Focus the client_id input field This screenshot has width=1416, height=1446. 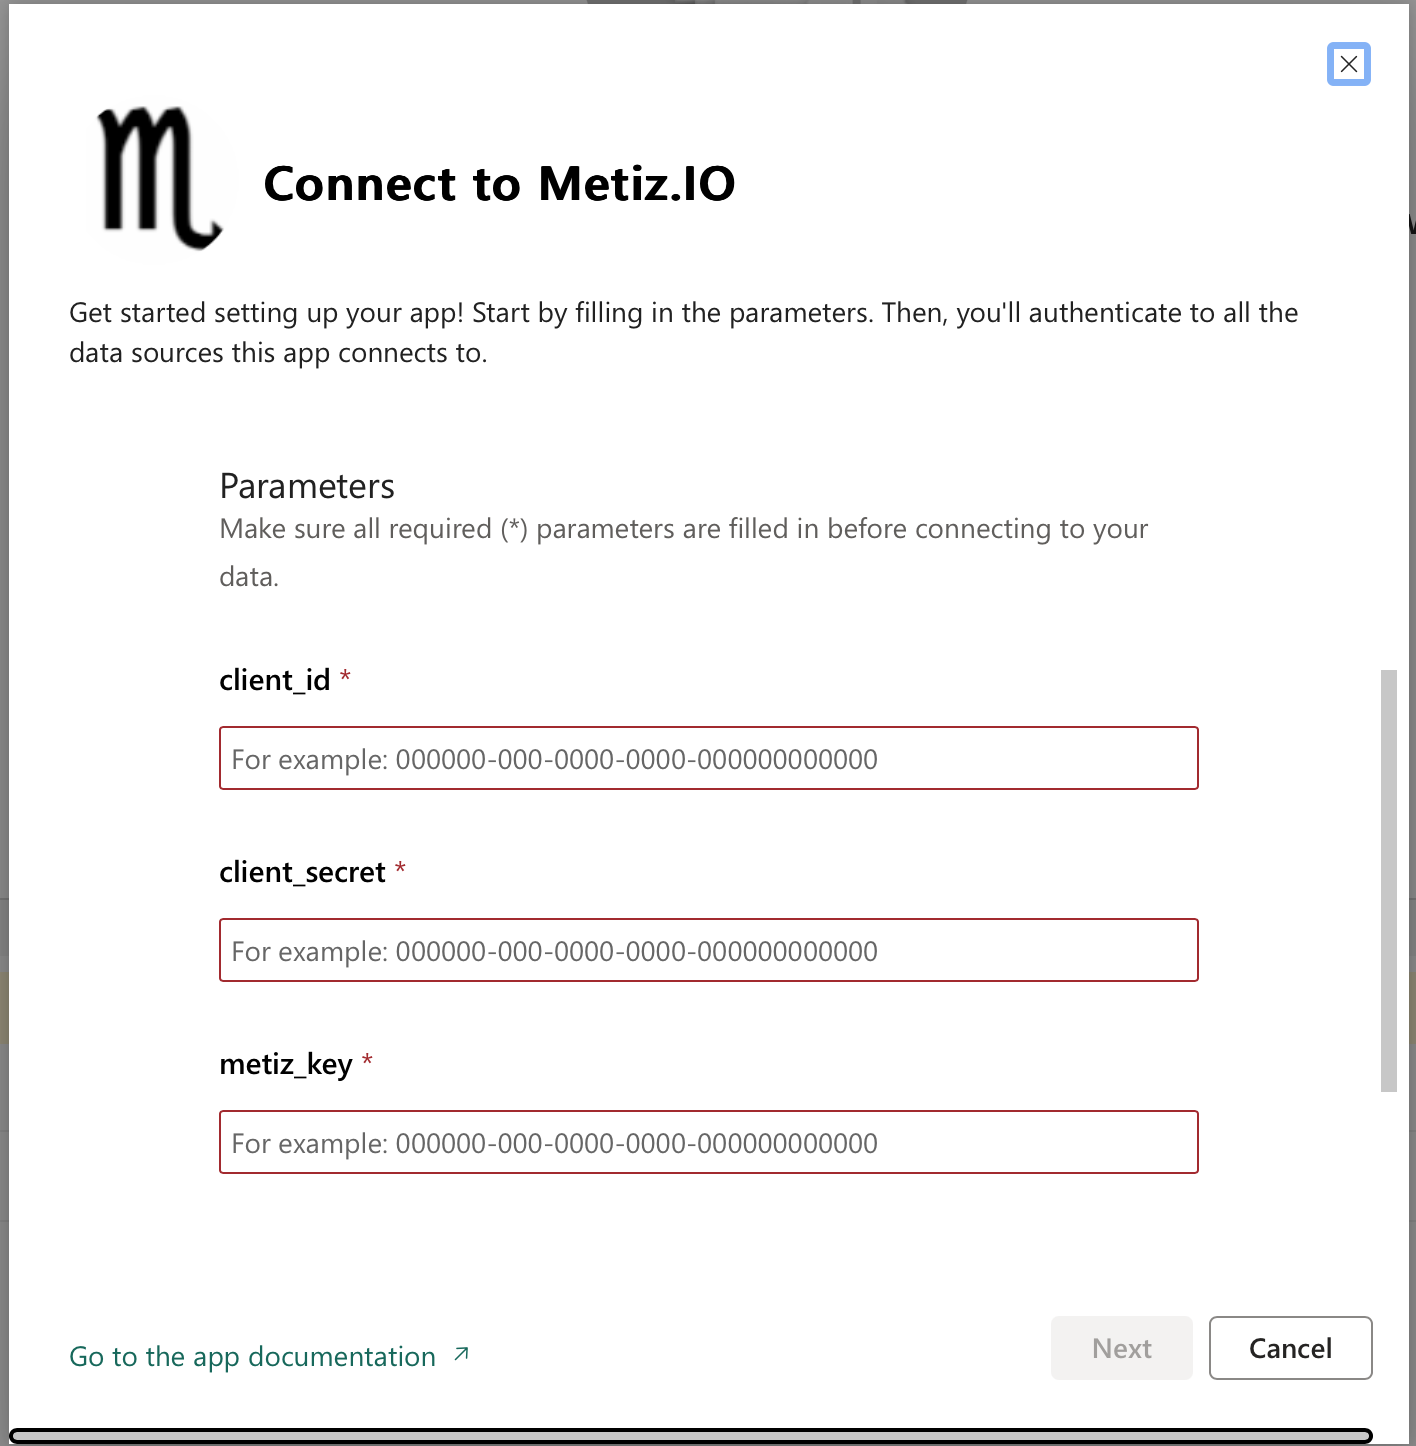pos(708,758)
